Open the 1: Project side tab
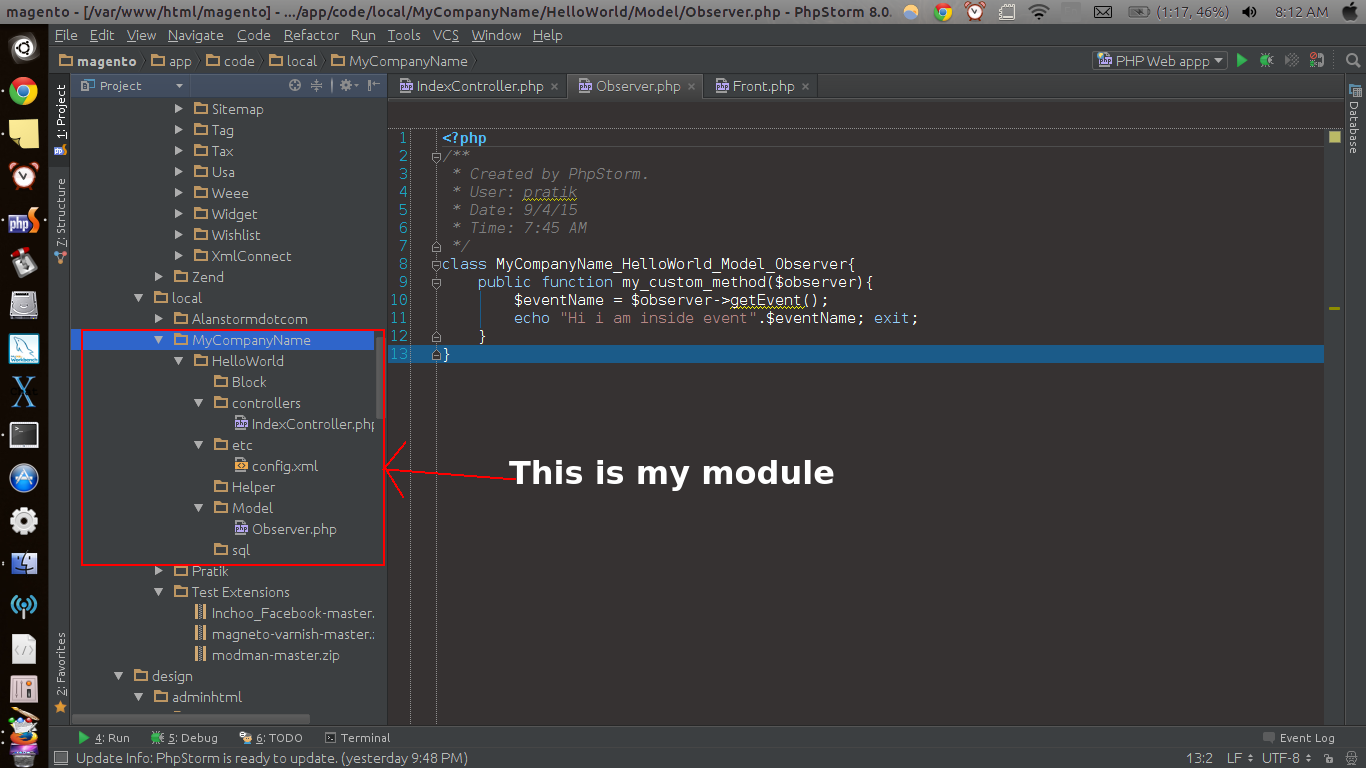Image resolution: width=1366 pixels, height=768 pixels. [60, 118]
